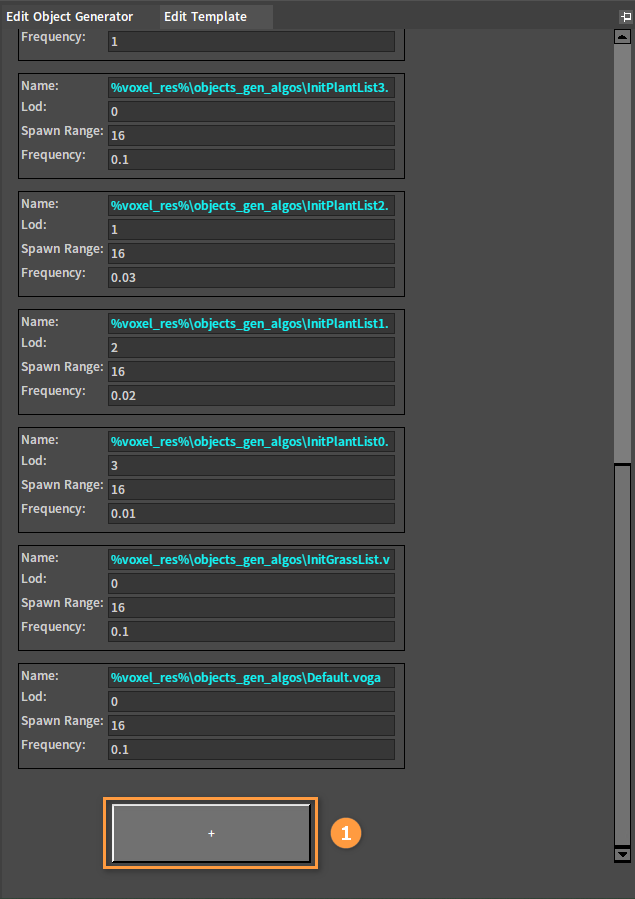635x899 pixels.
Task: Click the Name label of InitPlantList3 entry
Action: pyautogui.click(x=40, y=86)
